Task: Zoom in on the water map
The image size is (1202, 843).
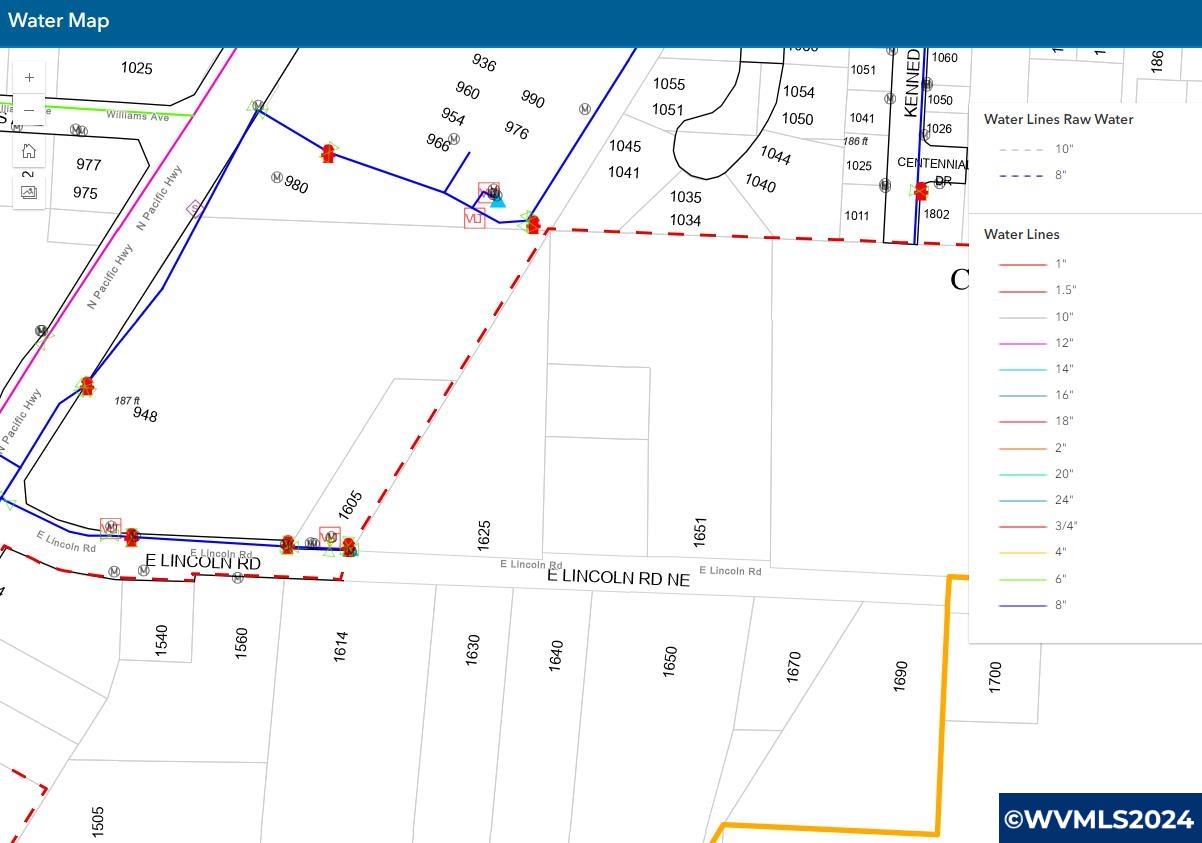Action: tap(29, 78)
